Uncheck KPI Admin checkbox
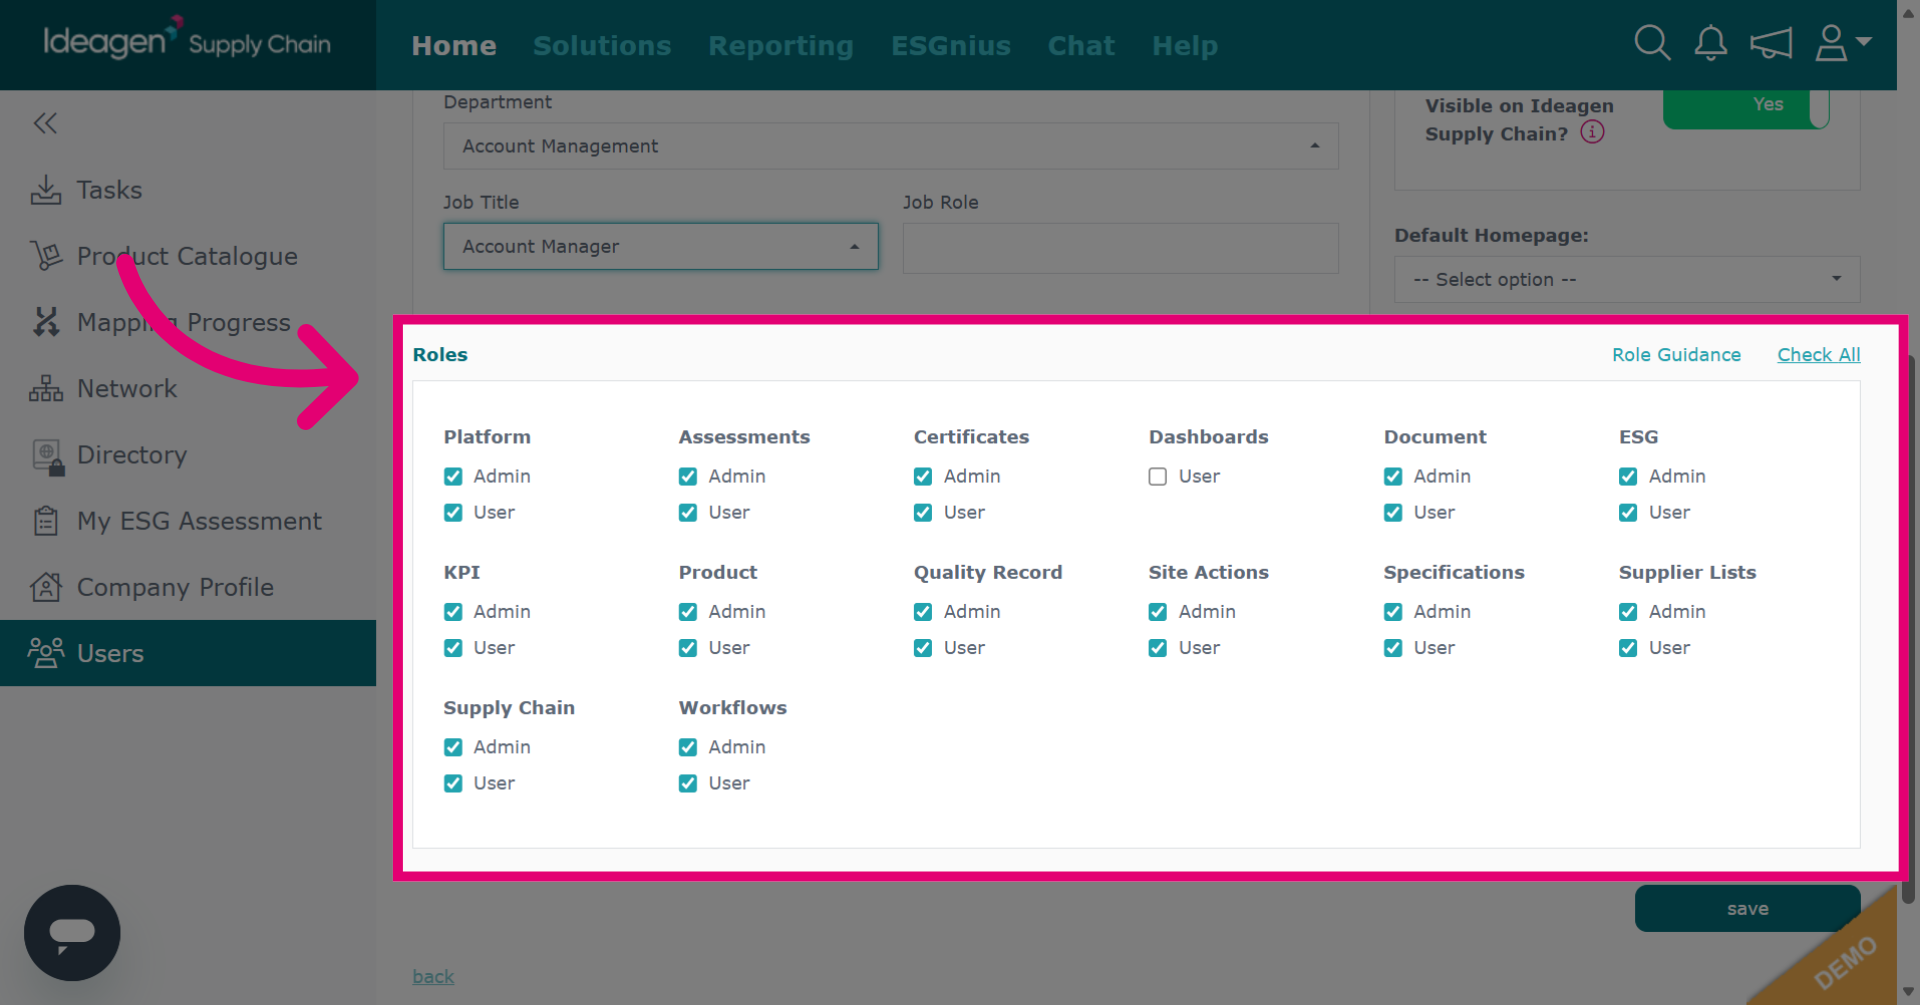1920x1005 pixels. coord(453,612)
